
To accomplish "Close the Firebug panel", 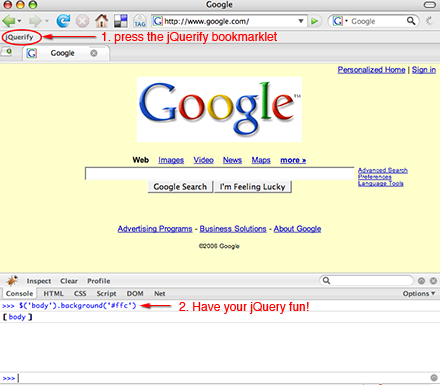I will click(433, 281).
